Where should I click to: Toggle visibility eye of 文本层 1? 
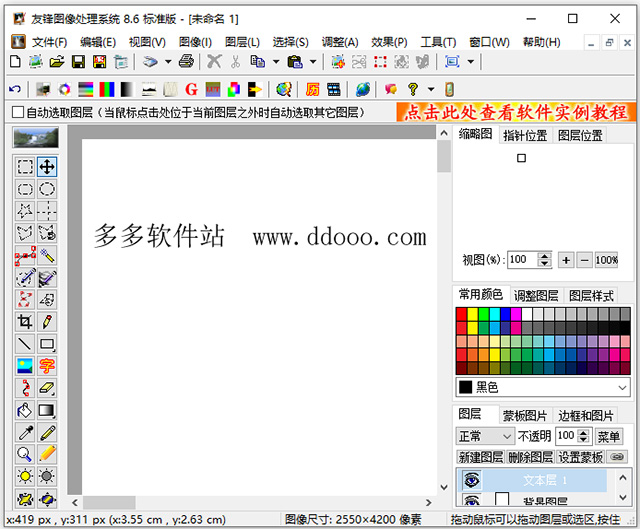[471, 480]
